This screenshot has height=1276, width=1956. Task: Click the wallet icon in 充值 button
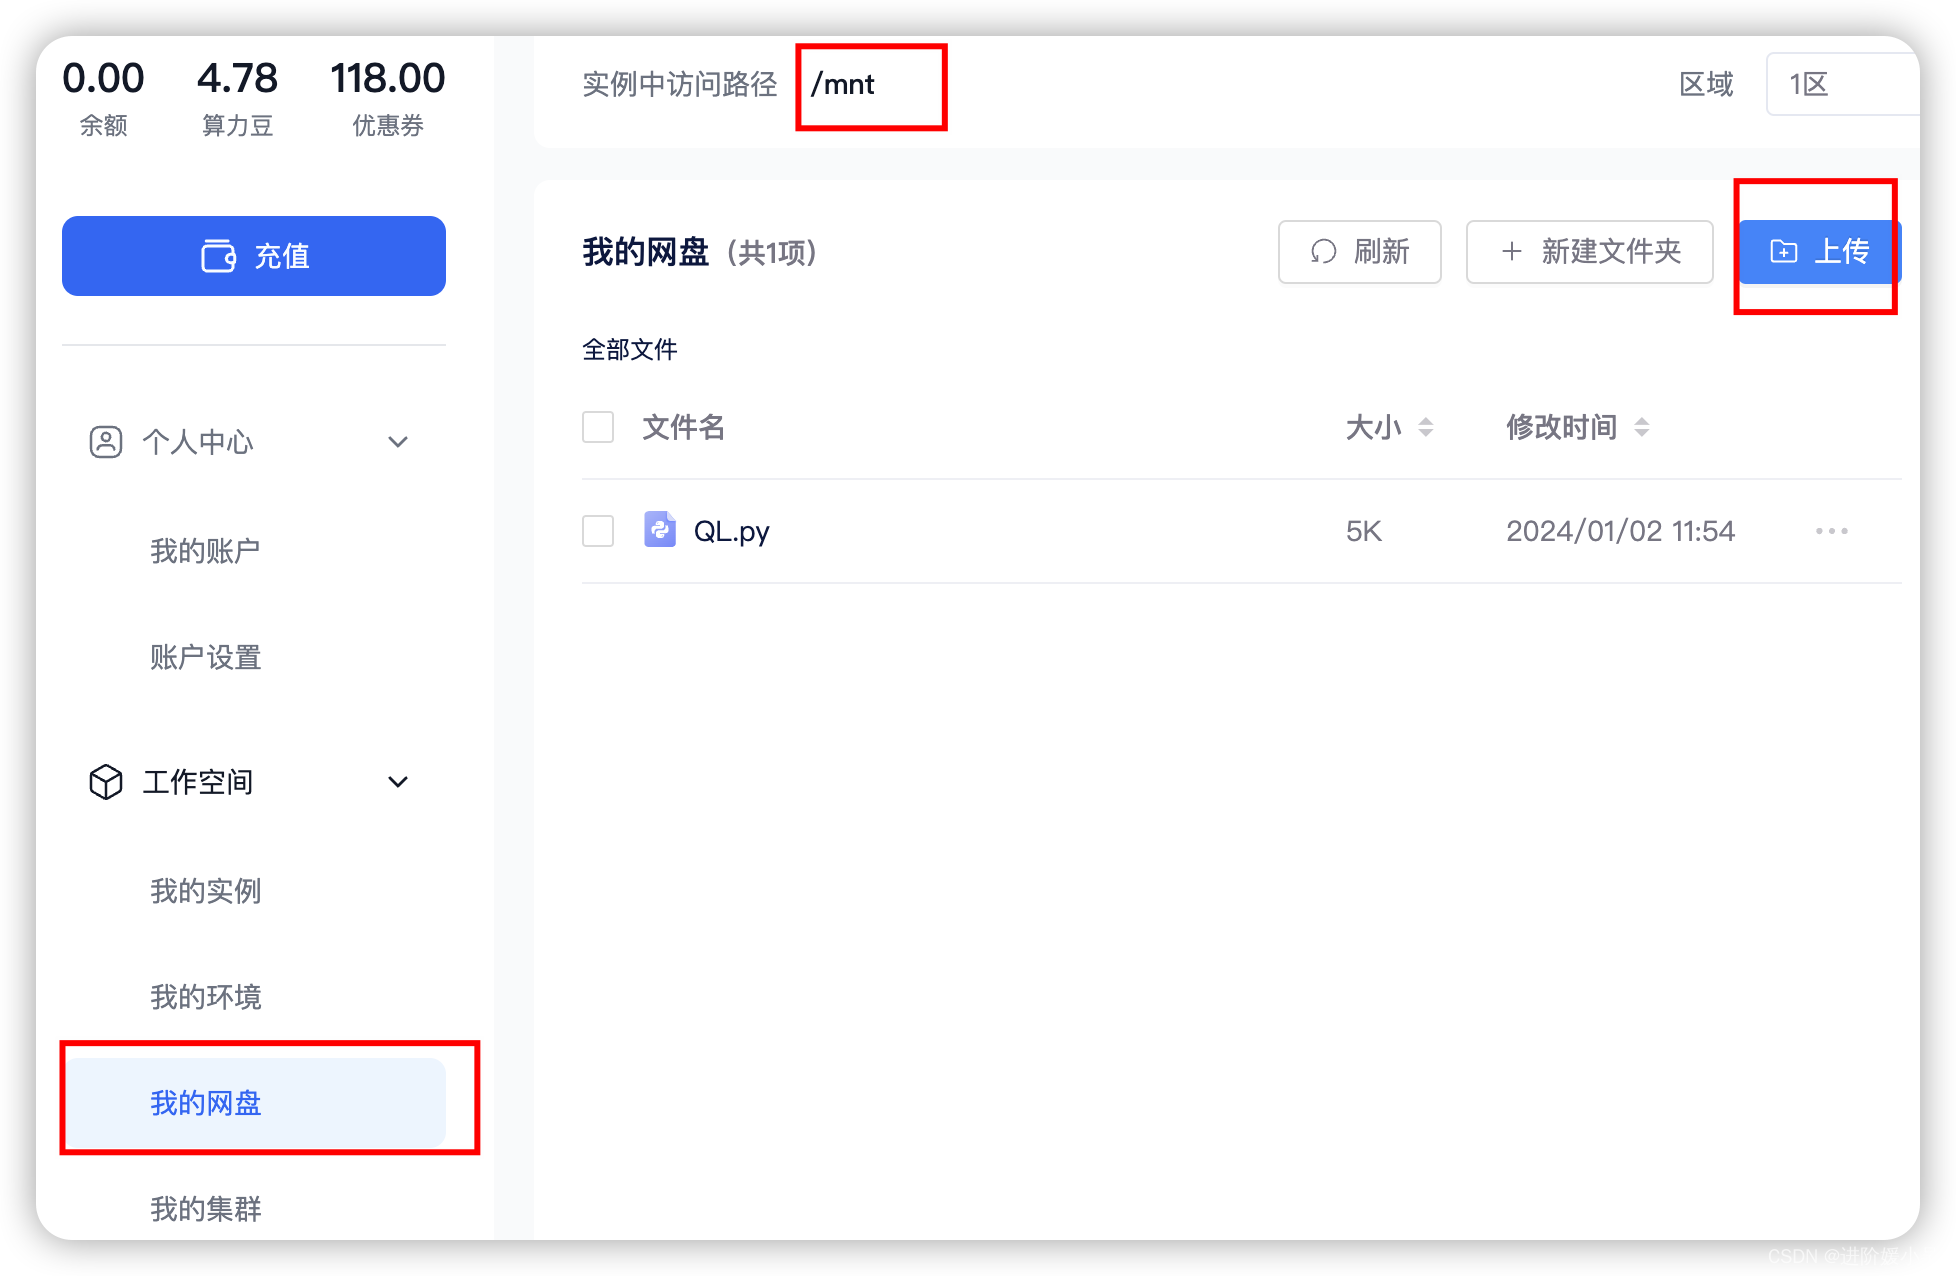(x=218, y=256)
